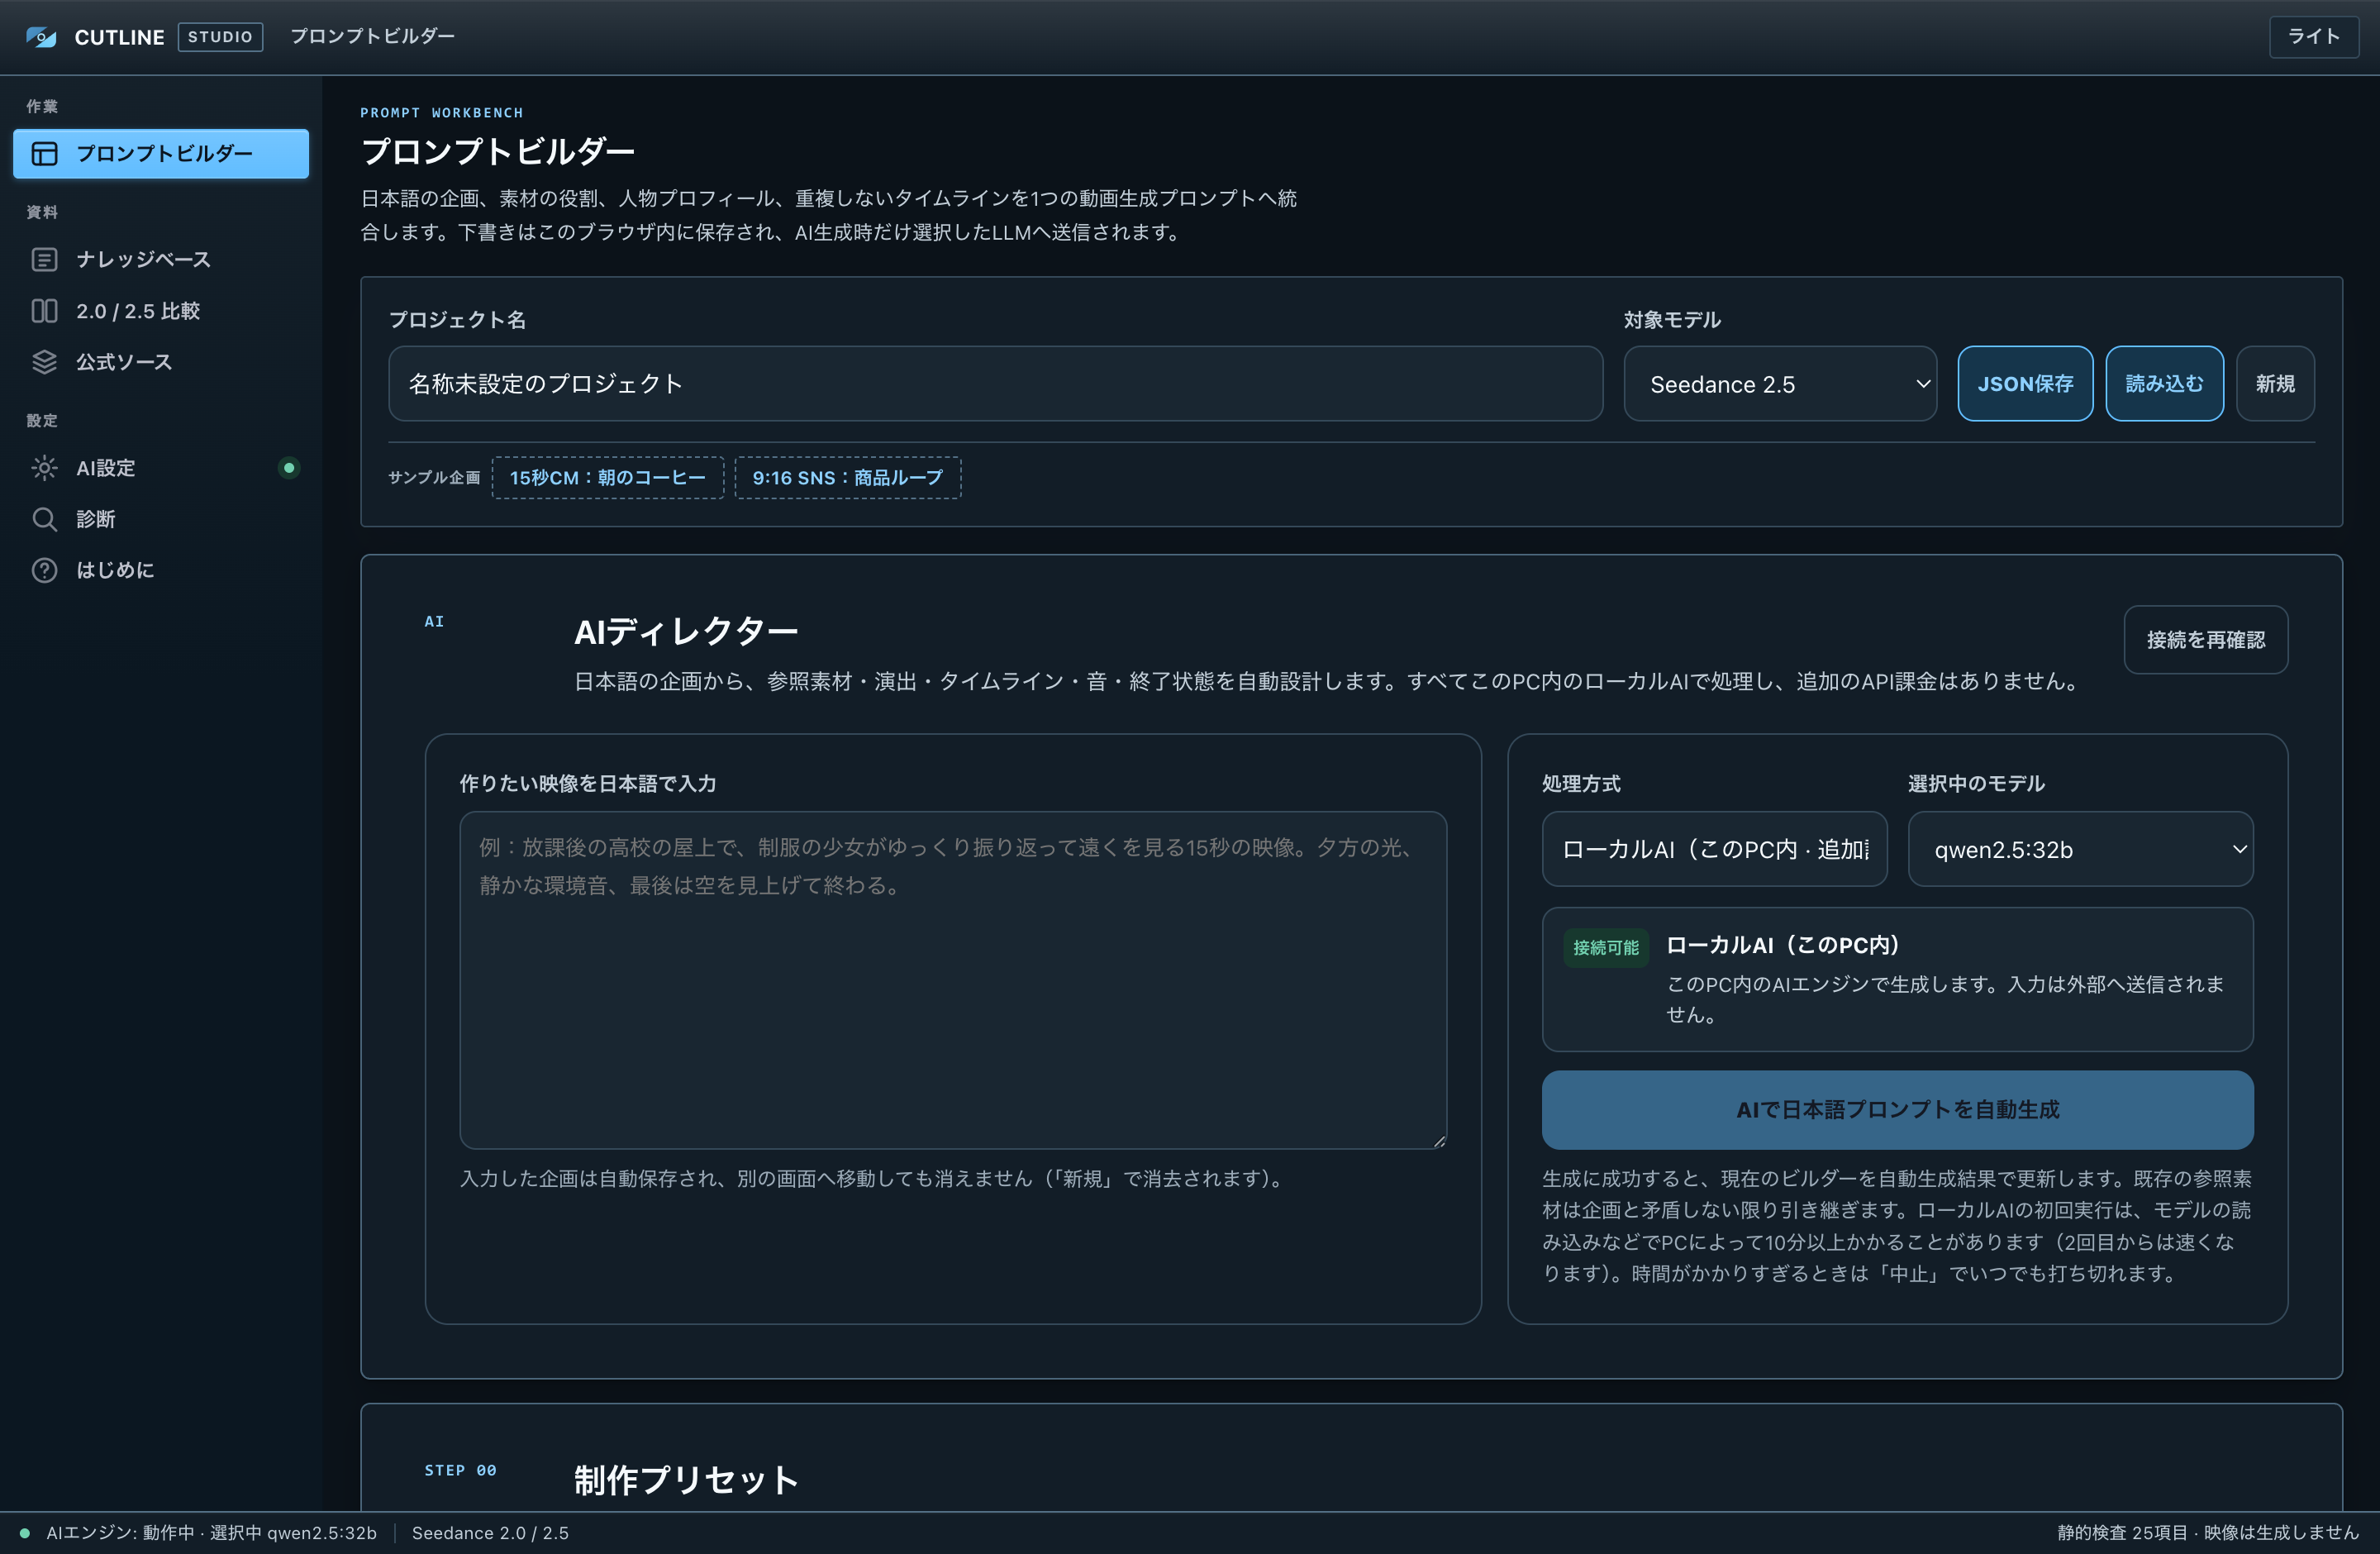Open 公式ソース in the sidebar

pyautogui.click(x=161, y=362)
